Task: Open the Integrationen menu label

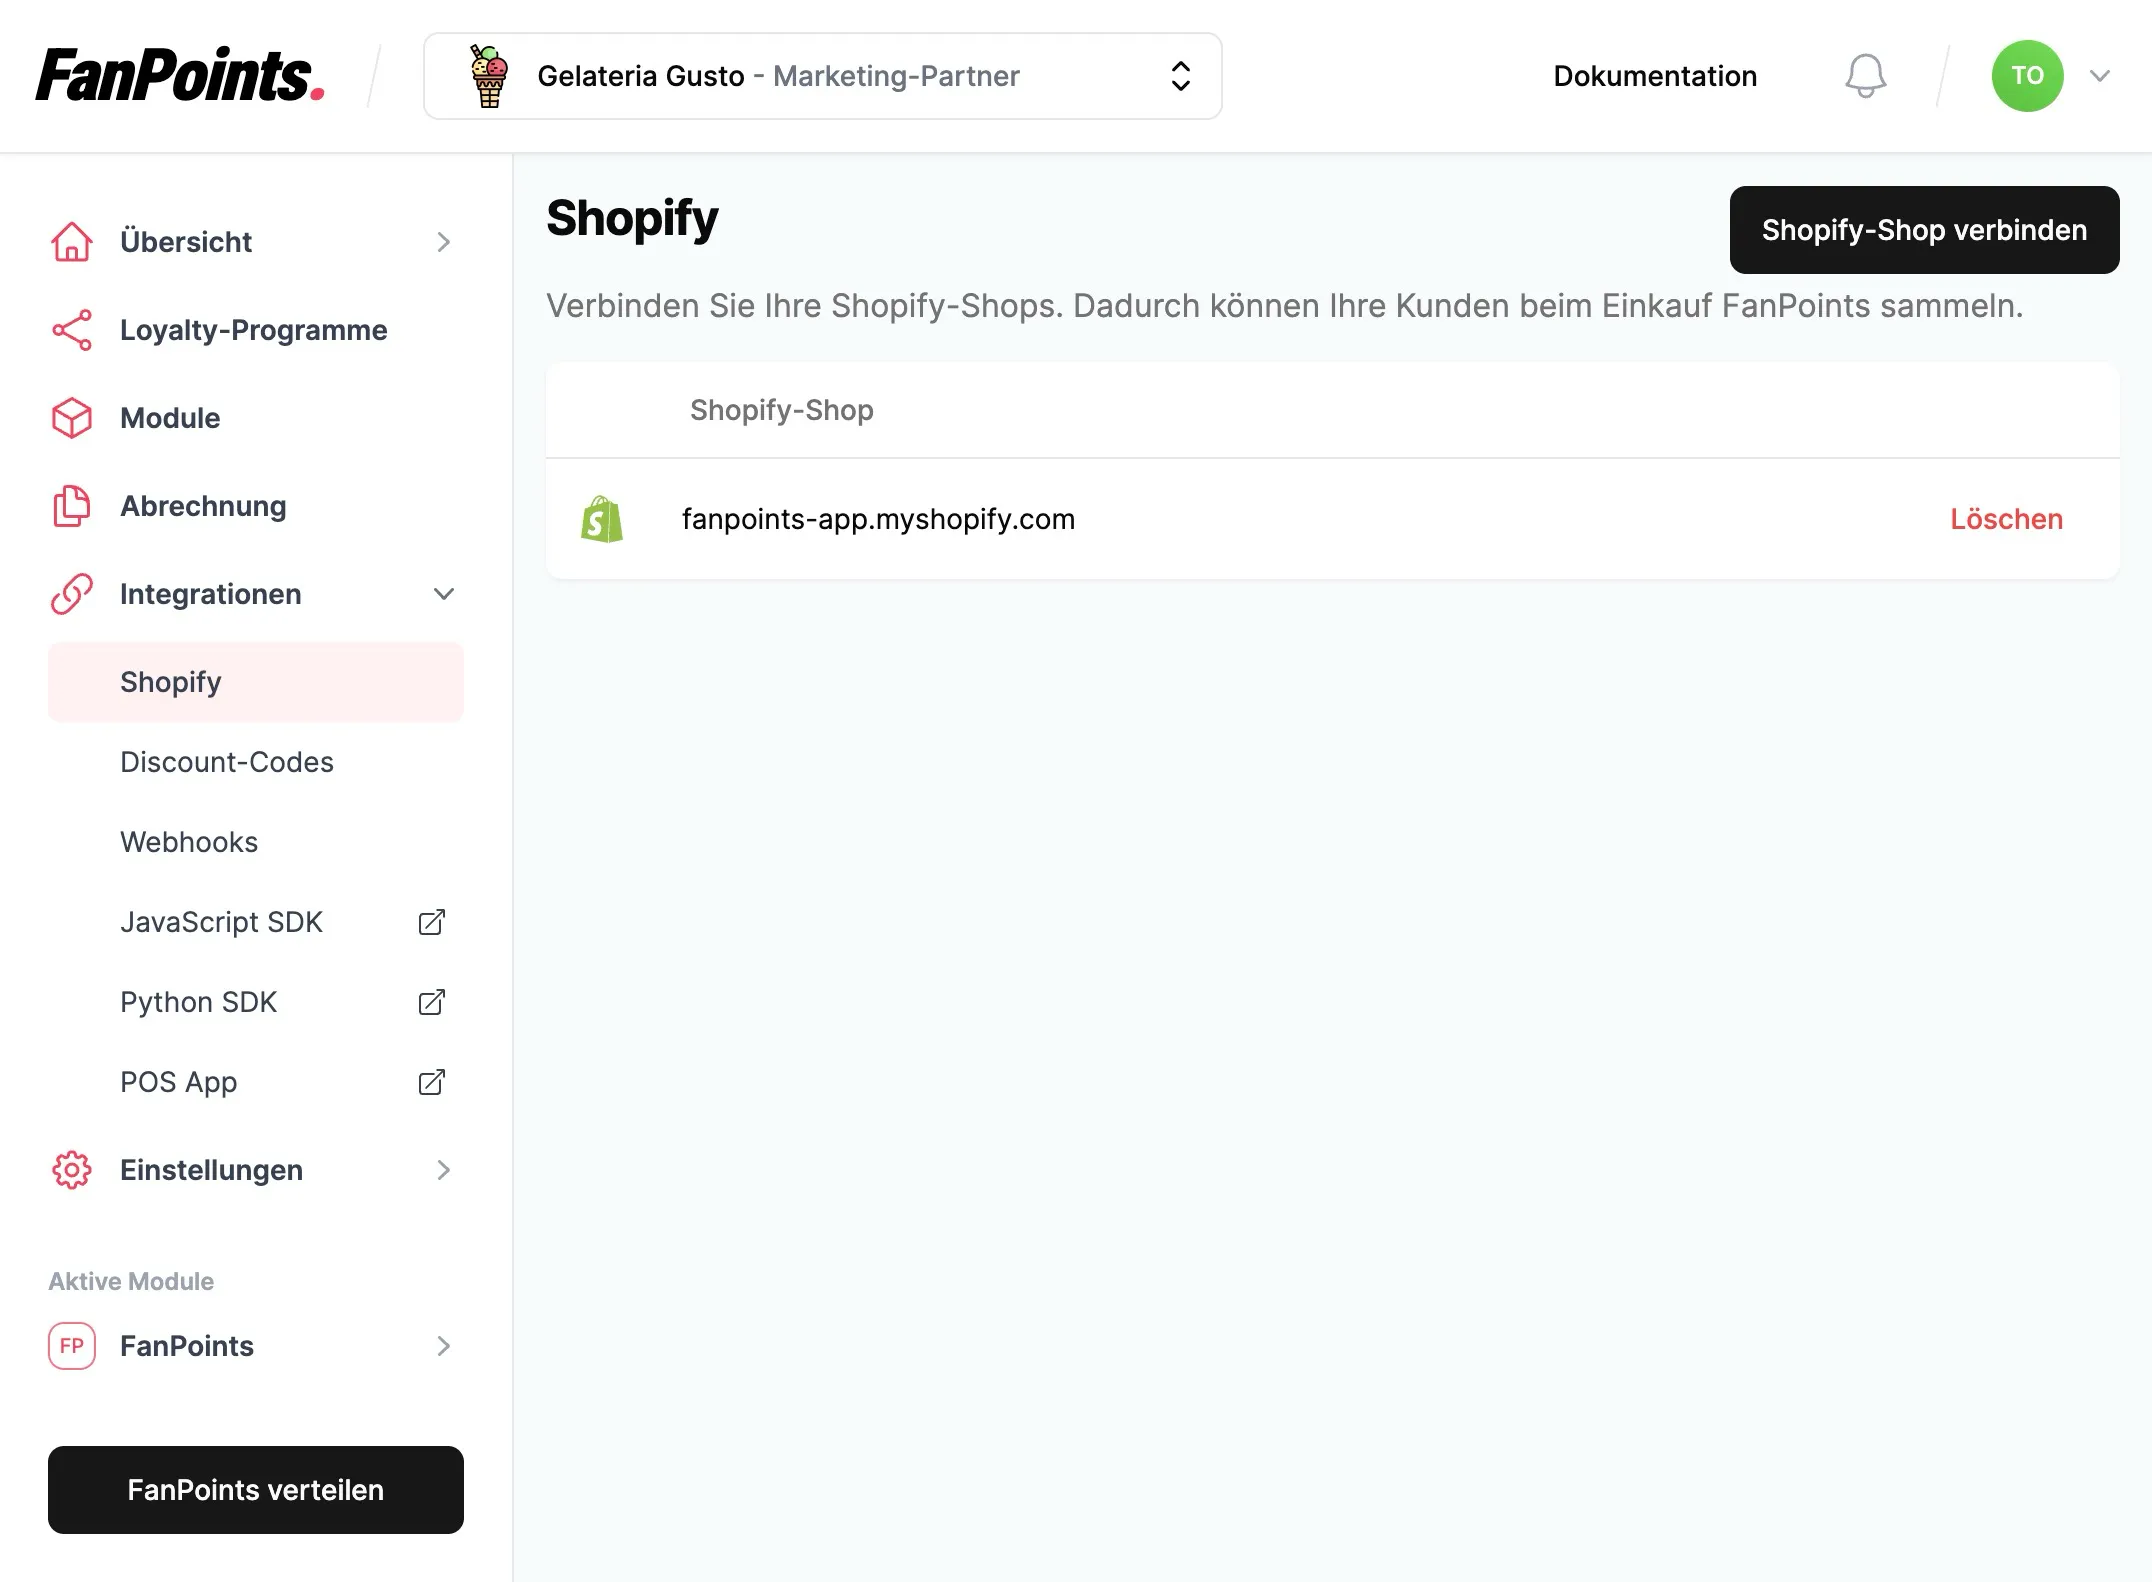Action: pyautogui.click(x=210, y=594)
